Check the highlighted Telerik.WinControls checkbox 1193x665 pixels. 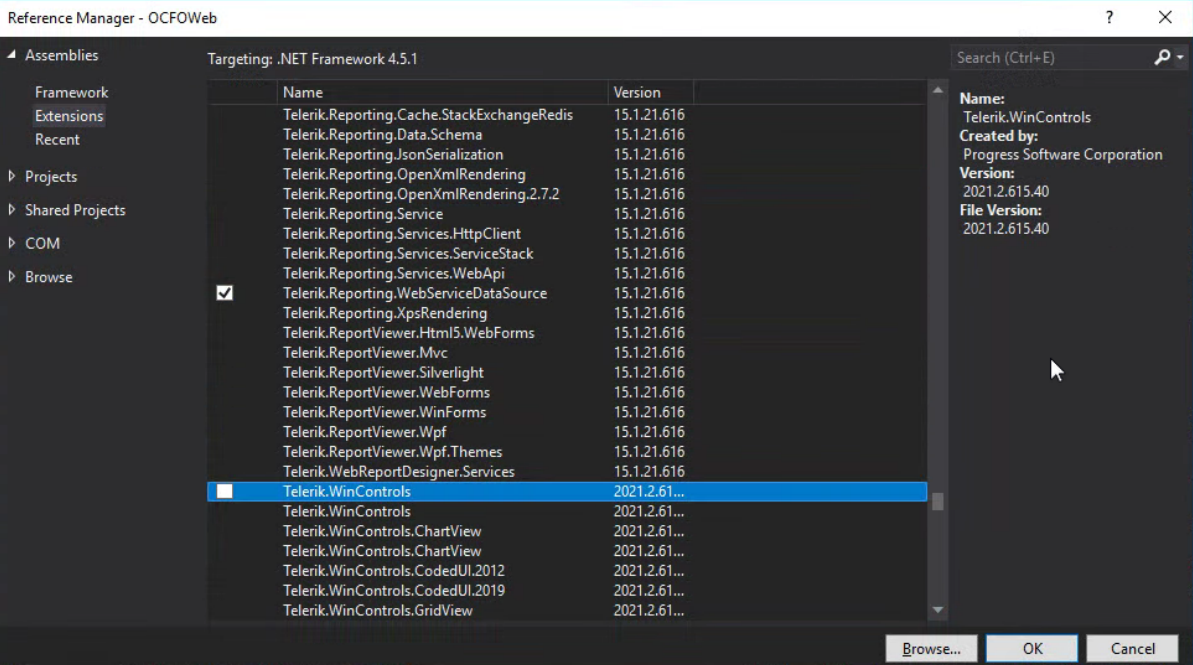224,492
